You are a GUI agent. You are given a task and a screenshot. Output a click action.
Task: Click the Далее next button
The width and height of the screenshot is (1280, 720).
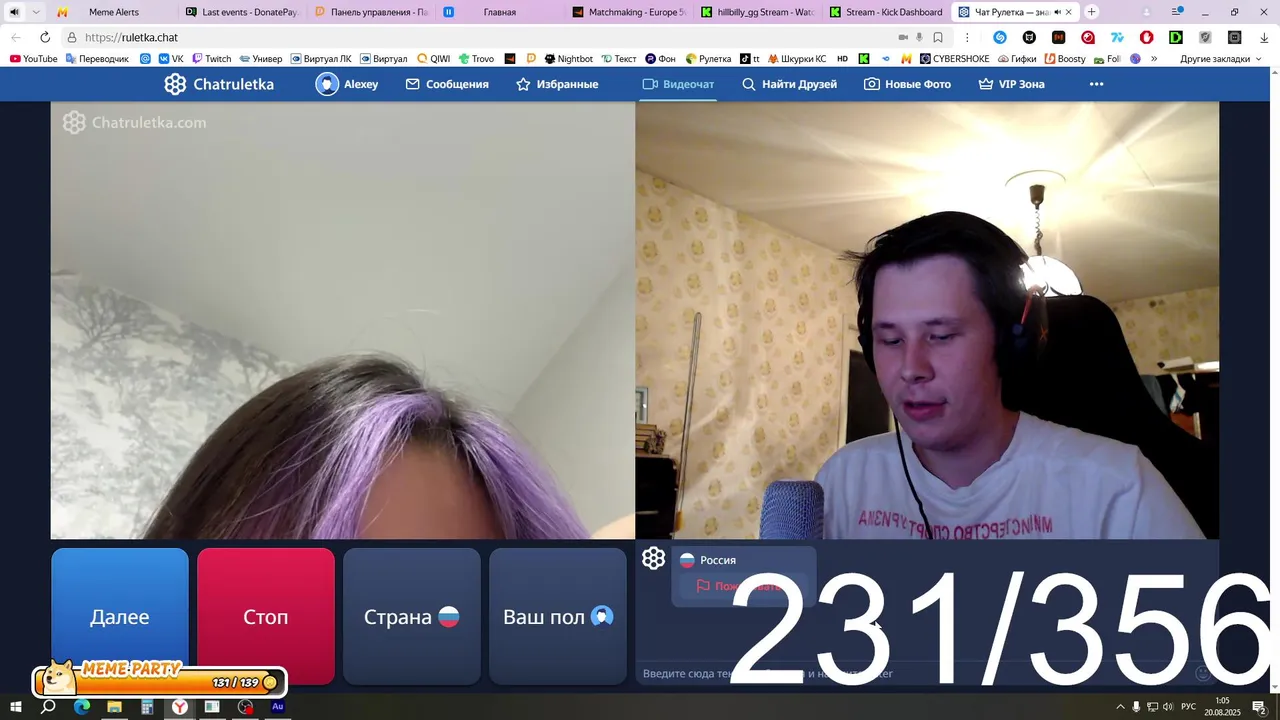click(120, 616)
